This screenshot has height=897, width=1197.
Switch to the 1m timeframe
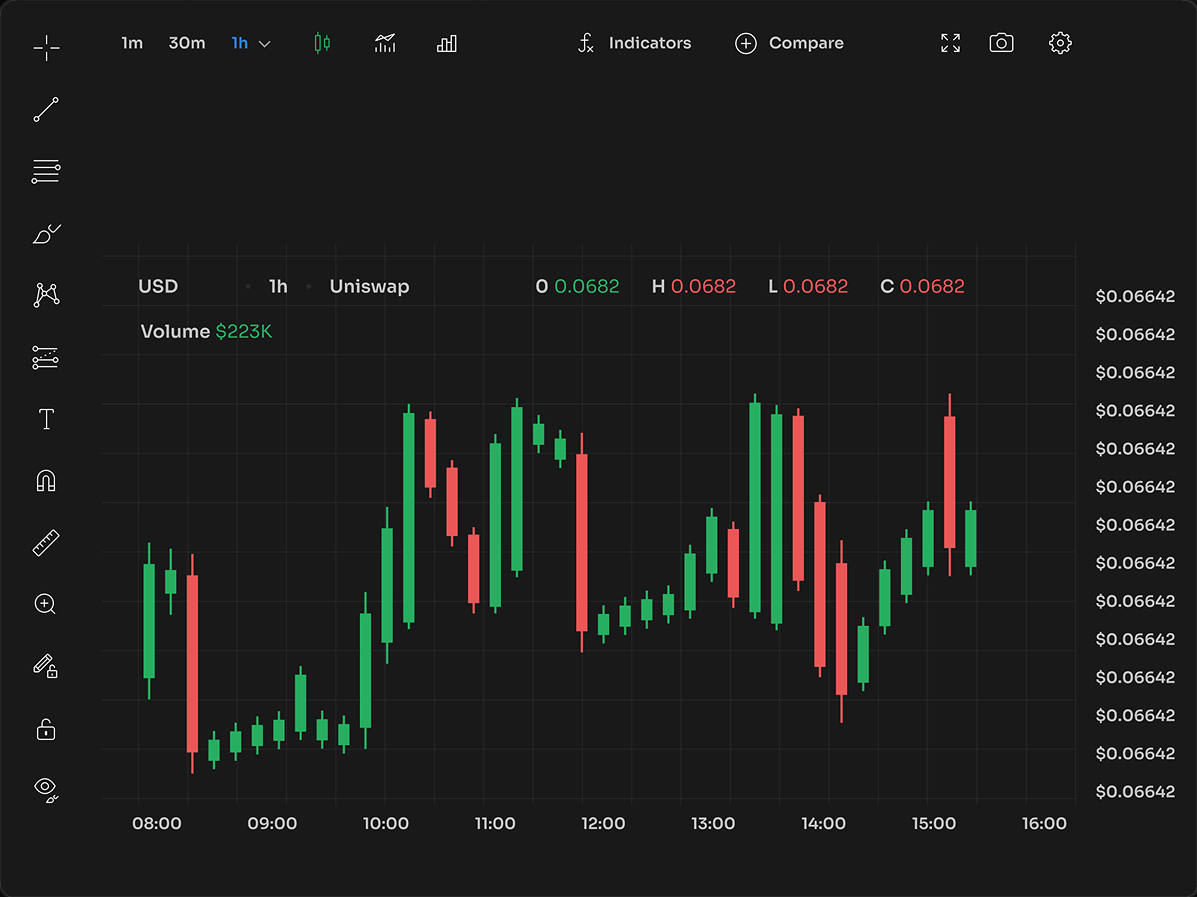(x=132, y=43)
